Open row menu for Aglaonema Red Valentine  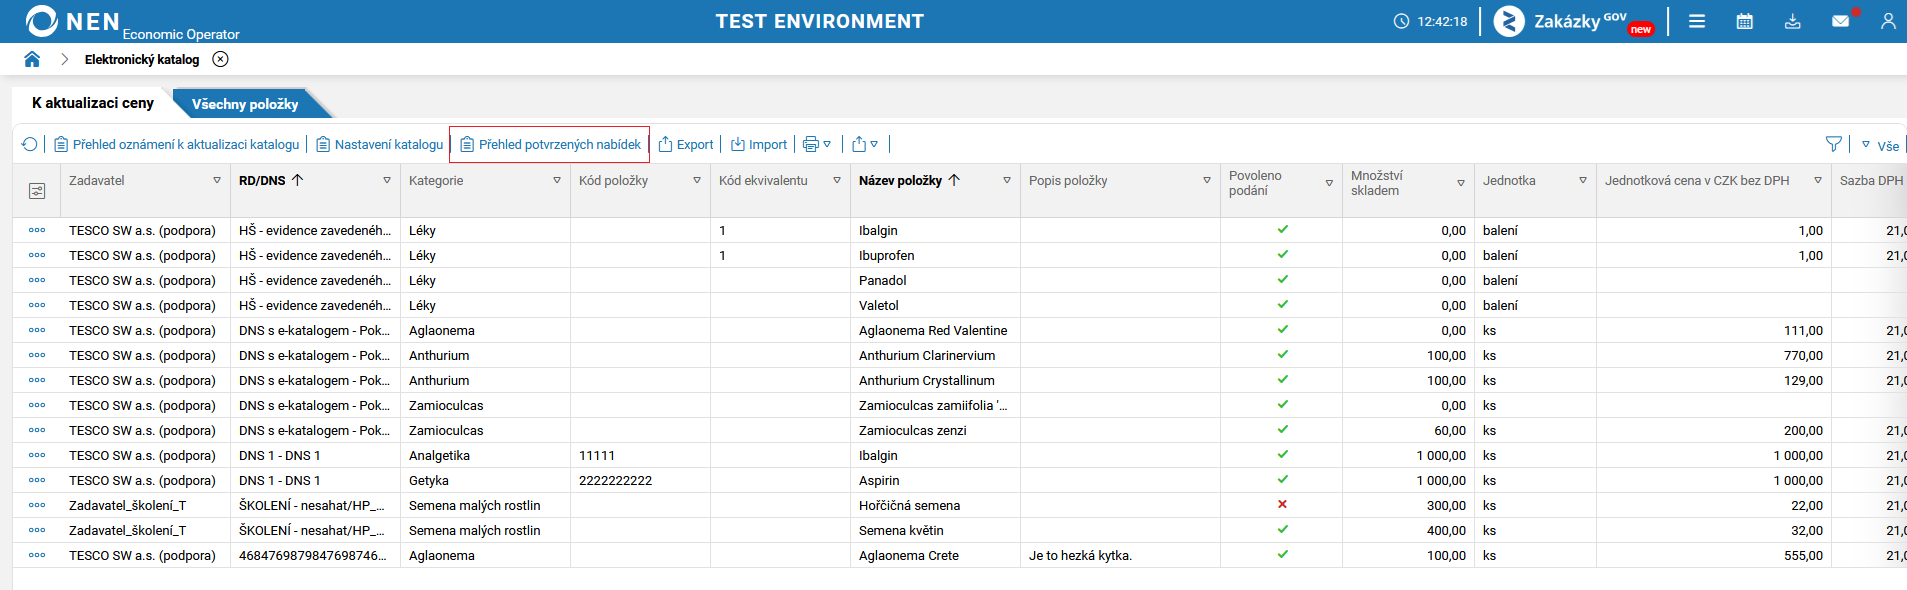(x=37, y=330)
